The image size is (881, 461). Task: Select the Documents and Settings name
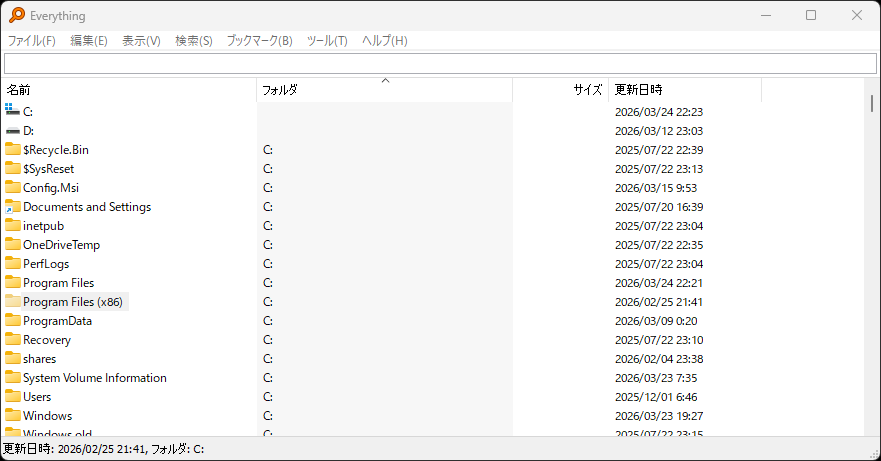click(87, 207)
